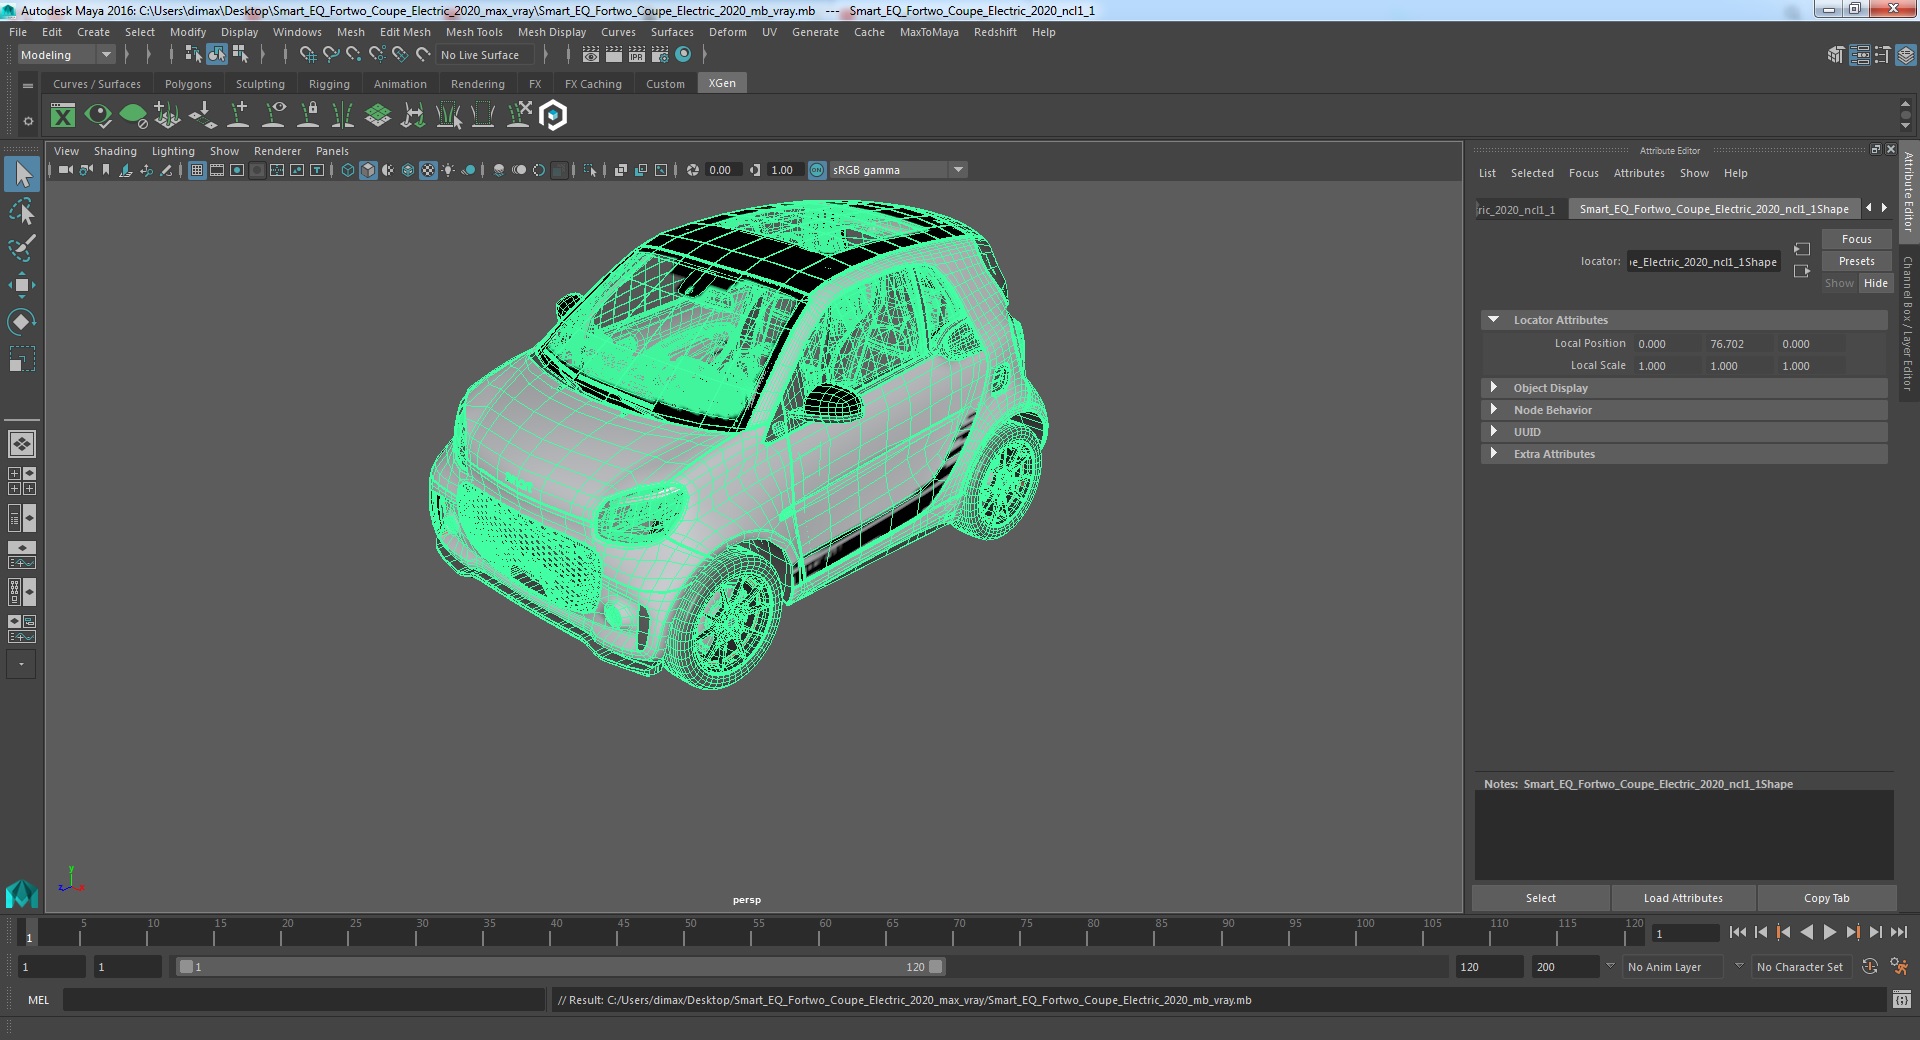Toggle wireframe display mode cube

pos(348,170)
